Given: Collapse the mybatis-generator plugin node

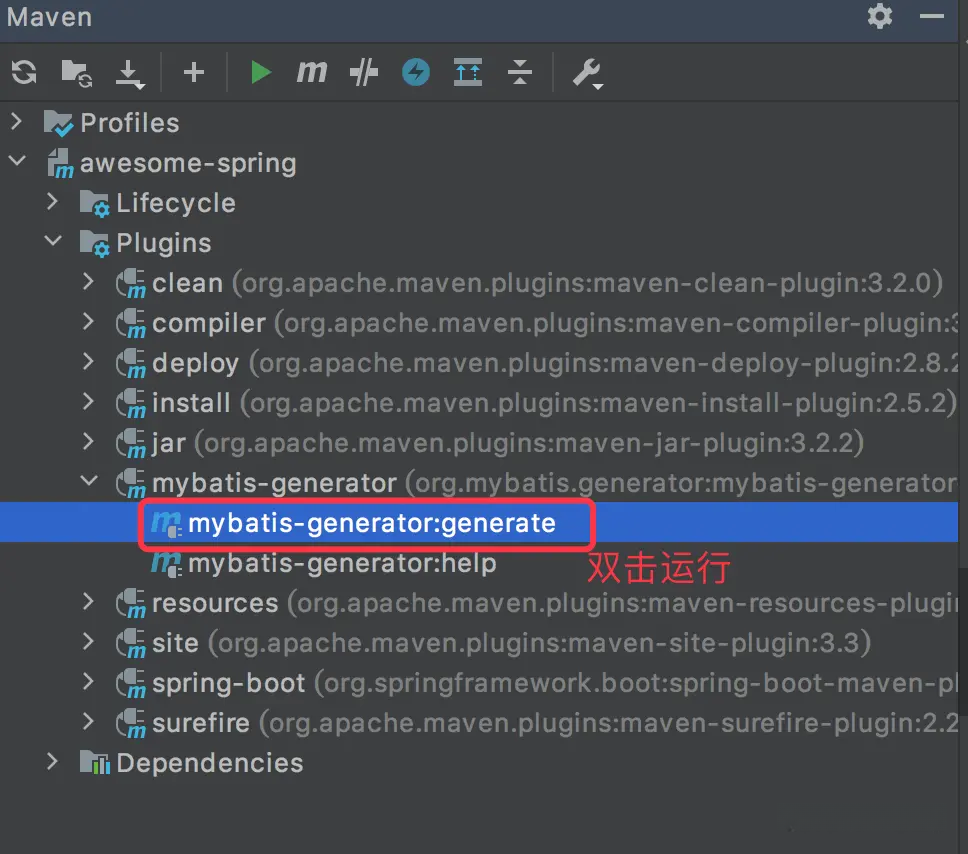Looking at the screenshot, I should (x=89, y=480).
